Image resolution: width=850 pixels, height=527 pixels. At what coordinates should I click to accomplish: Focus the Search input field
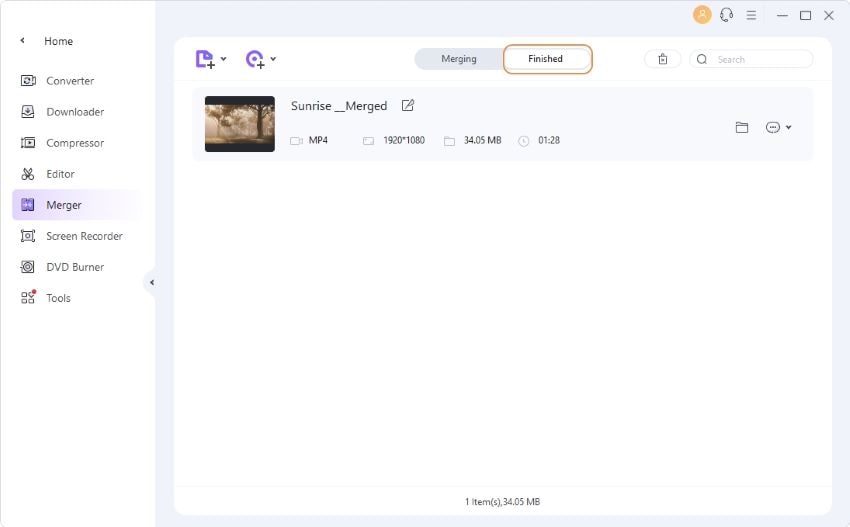pos(751,59)
